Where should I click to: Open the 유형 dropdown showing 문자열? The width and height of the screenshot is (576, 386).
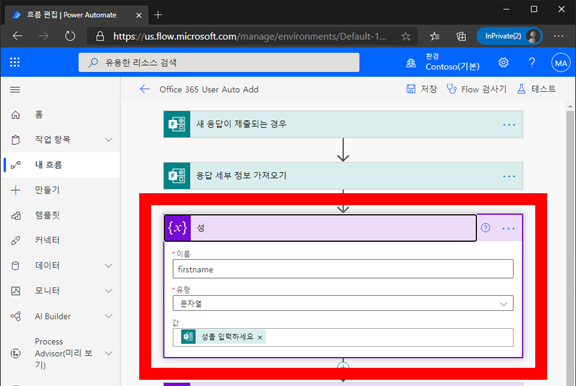click(343, 303)
